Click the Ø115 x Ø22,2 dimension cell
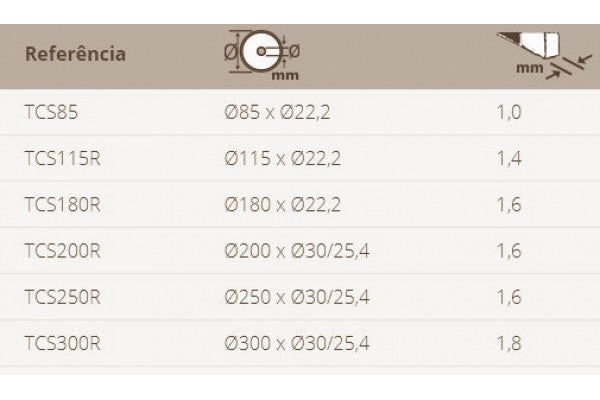 click(x=282, y=158)
